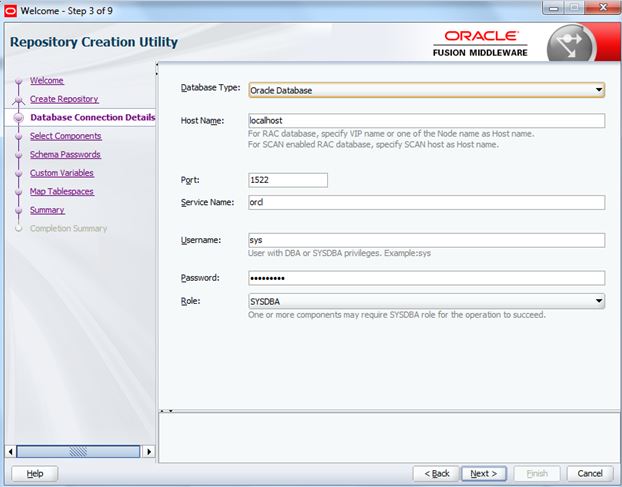
Task: Open Map Tablespaces step
Action: [62, 192]
